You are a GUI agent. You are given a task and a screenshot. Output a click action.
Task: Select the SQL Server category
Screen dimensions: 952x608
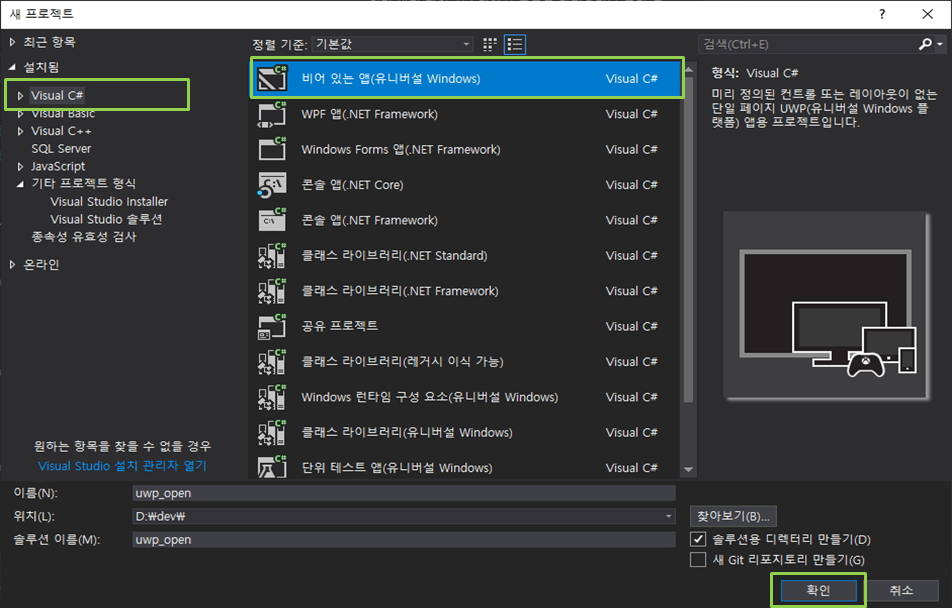tap(61, 148)
